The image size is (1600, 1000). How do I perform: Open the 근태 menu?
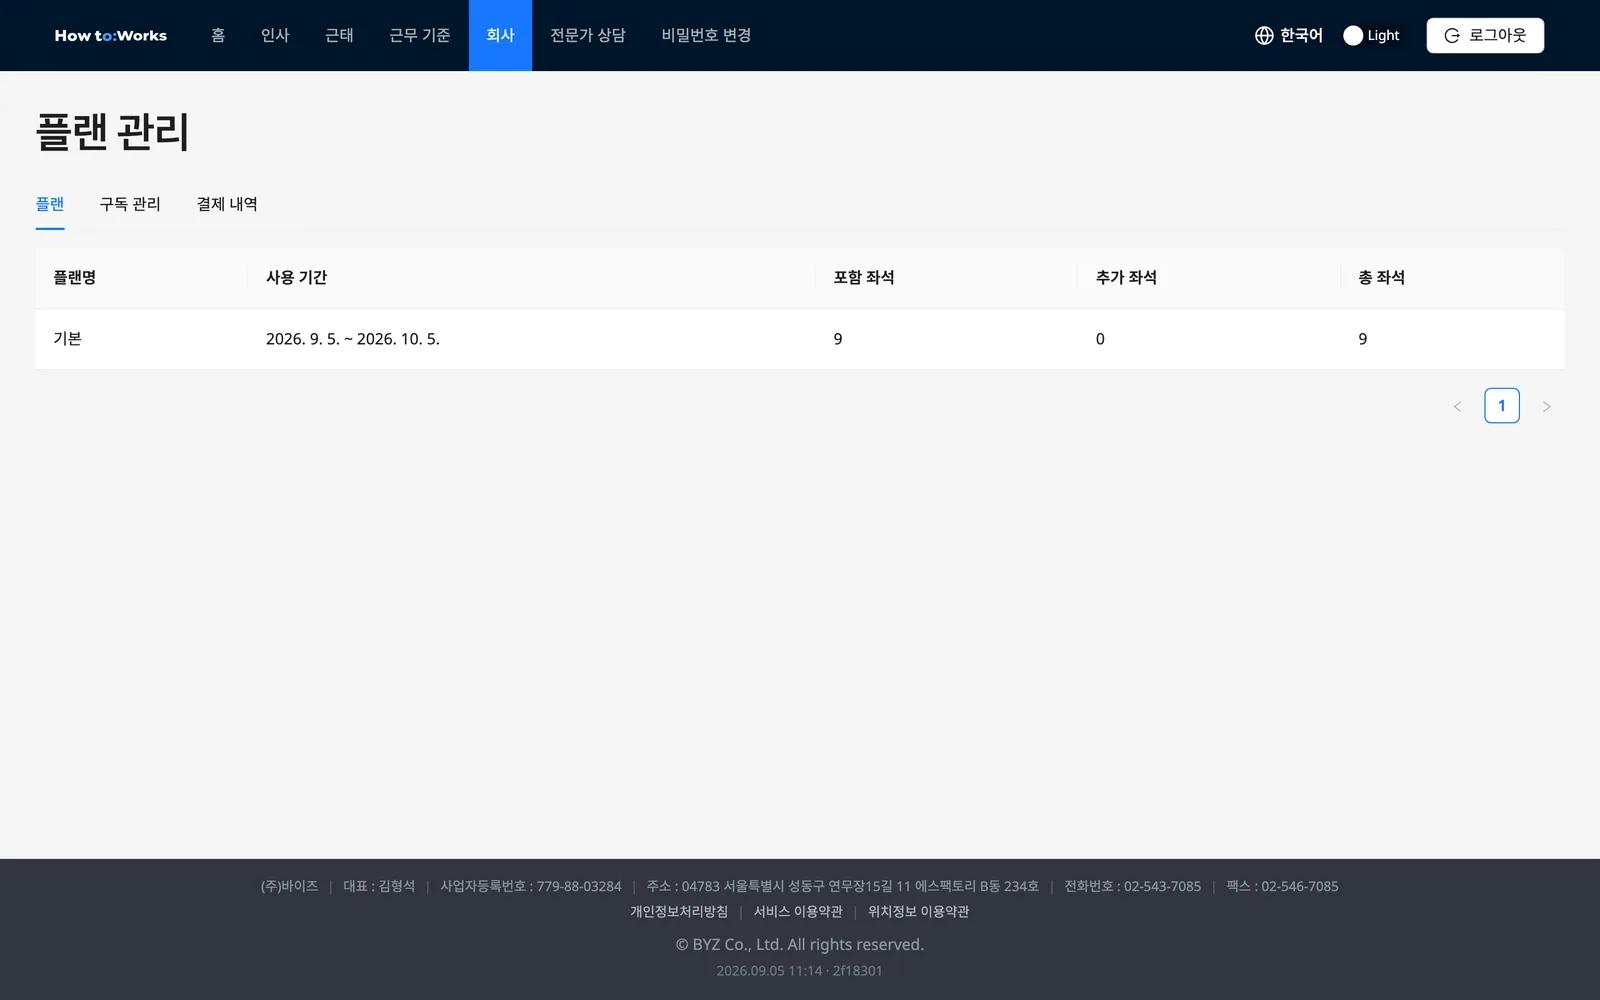pyautogui.click(x=339, y=35)
